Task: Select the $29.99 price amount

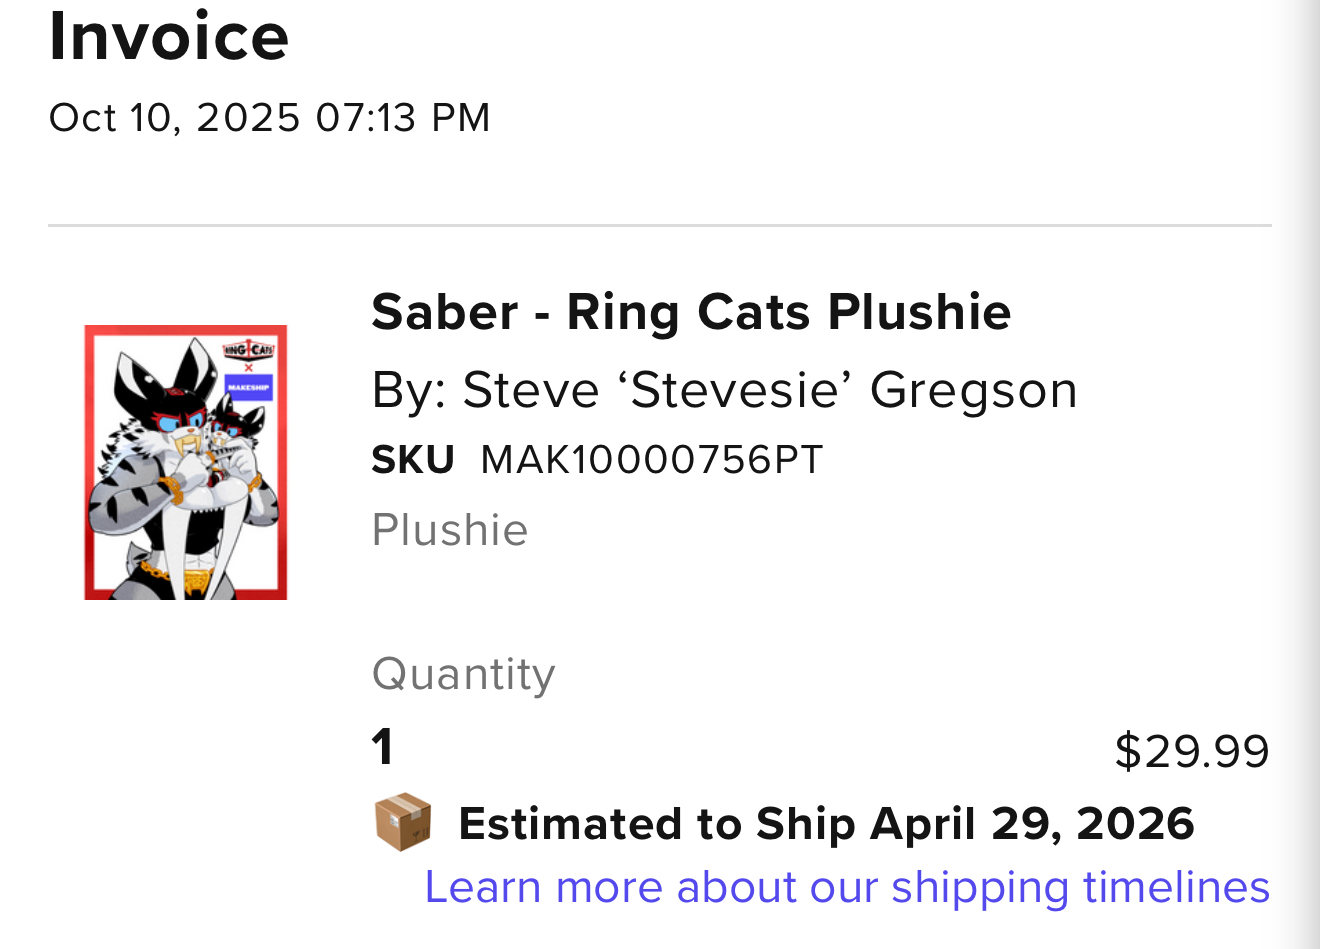Action: 1191,751
